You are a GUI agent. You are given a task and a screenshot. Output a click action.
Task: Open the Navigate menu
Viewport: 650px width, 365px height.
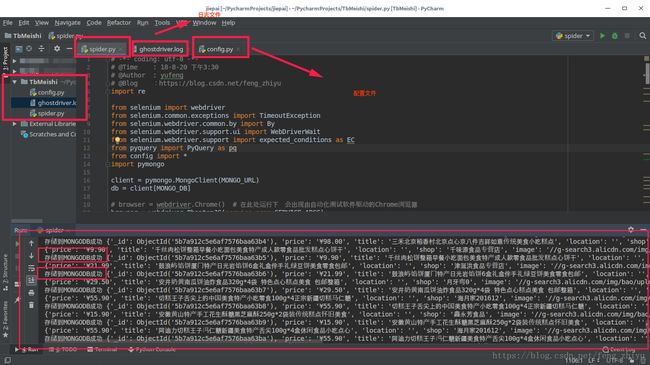click(x=68, y=23)
